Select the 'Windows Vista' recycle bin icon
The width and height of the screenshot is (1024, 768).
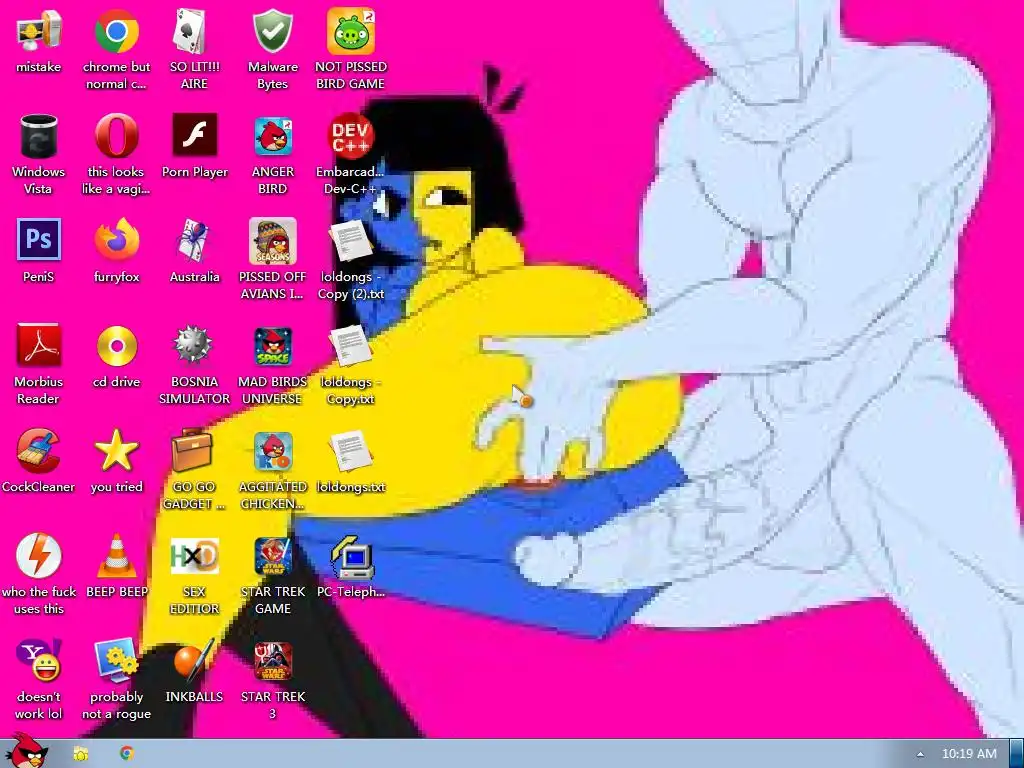tap(39, 137)
